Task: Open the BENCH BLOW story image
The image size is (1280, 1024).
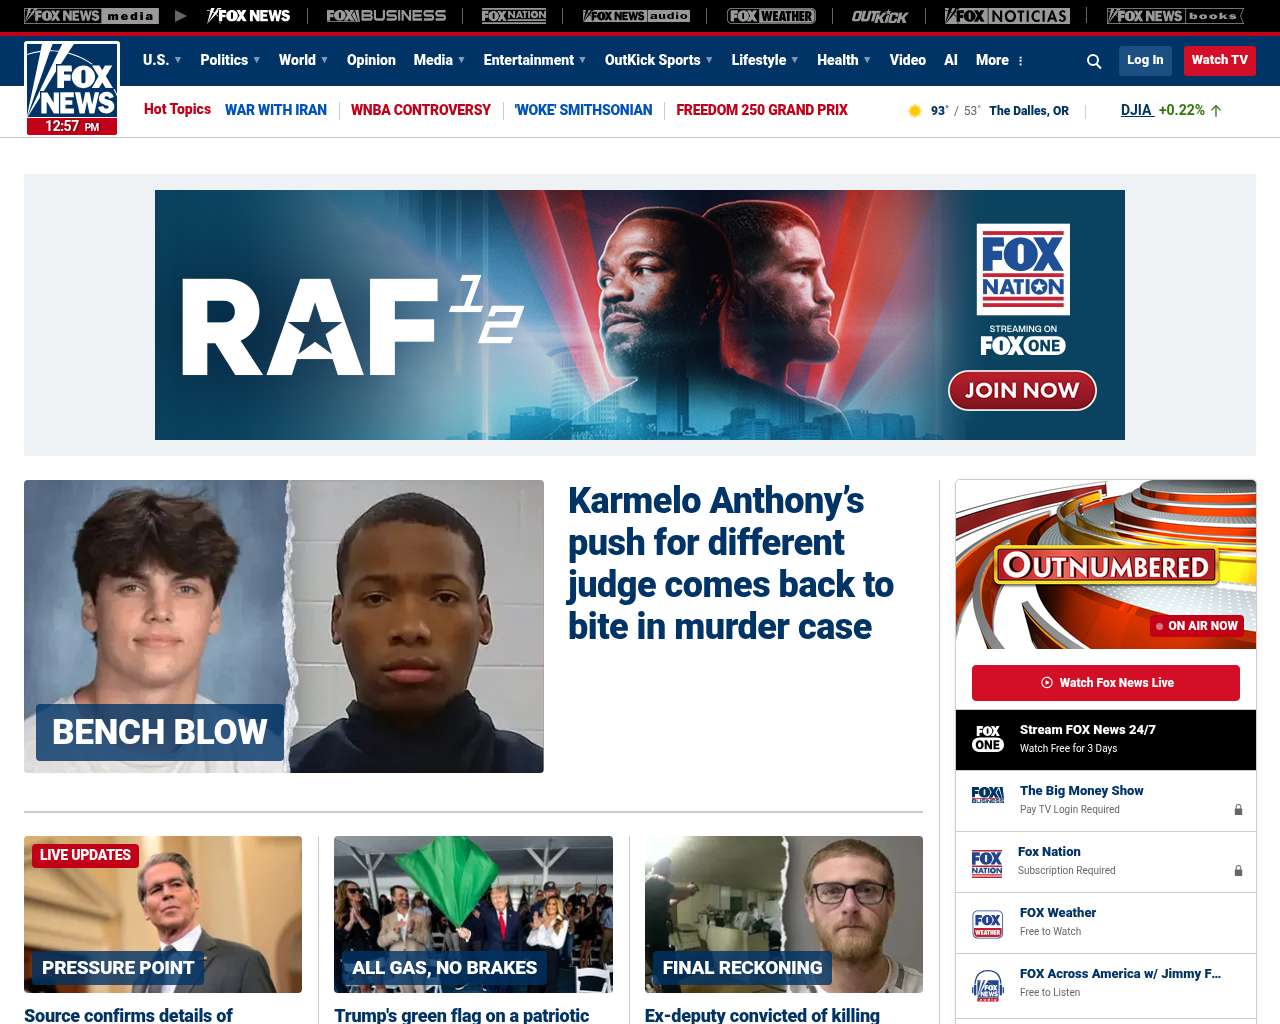Action: pos(284,626)
